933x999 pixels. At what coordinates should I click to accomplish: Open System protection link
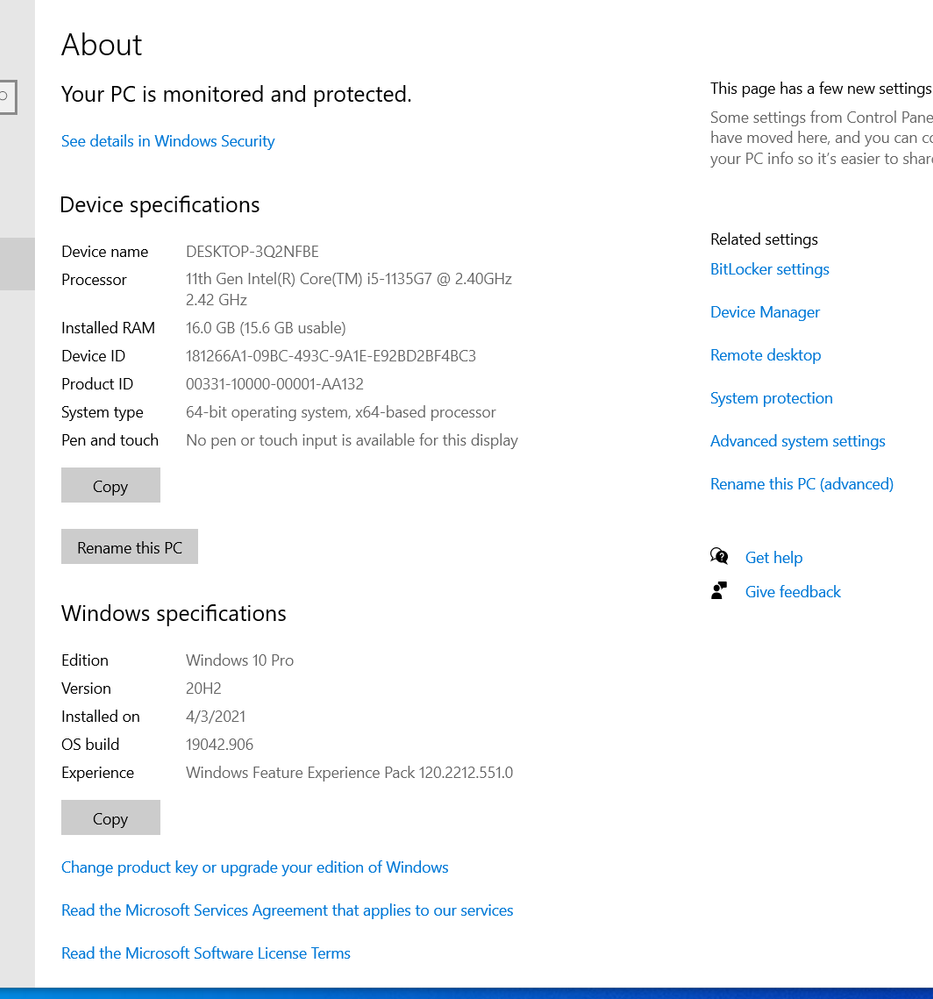click(771, 398)
